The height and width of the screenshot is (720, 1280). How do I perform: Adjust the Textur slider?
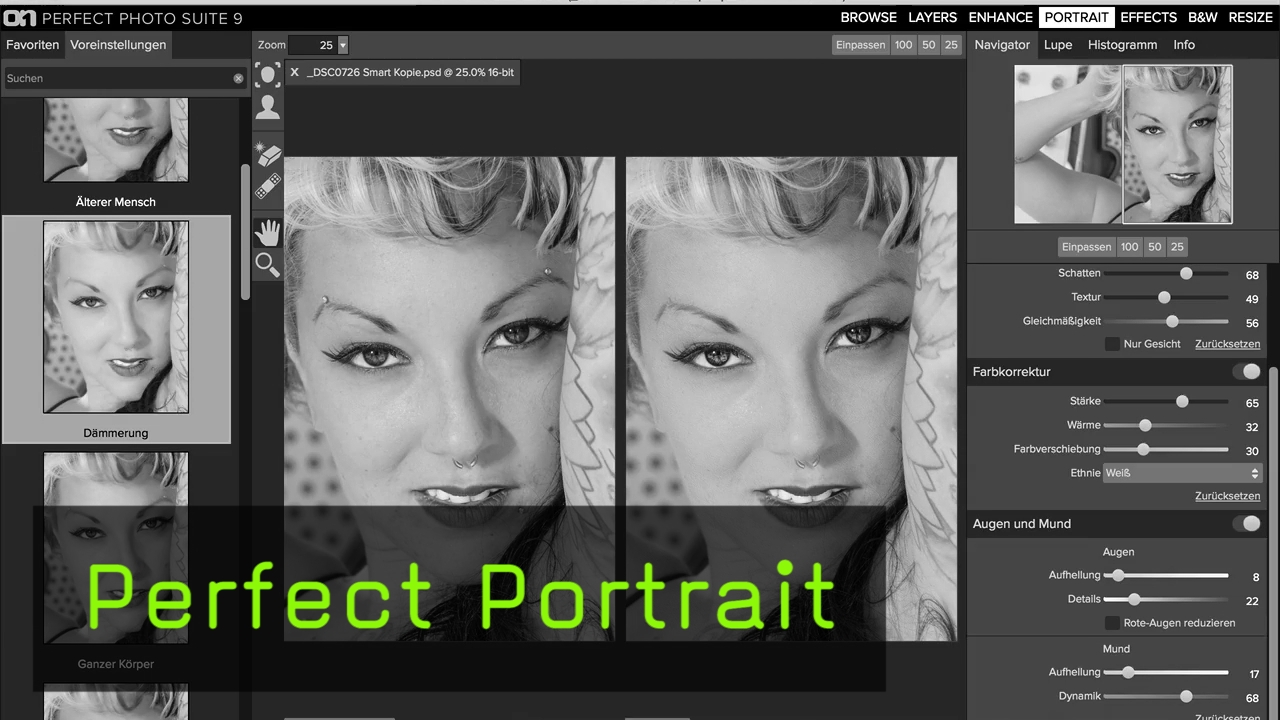(x=1164, y=297)
